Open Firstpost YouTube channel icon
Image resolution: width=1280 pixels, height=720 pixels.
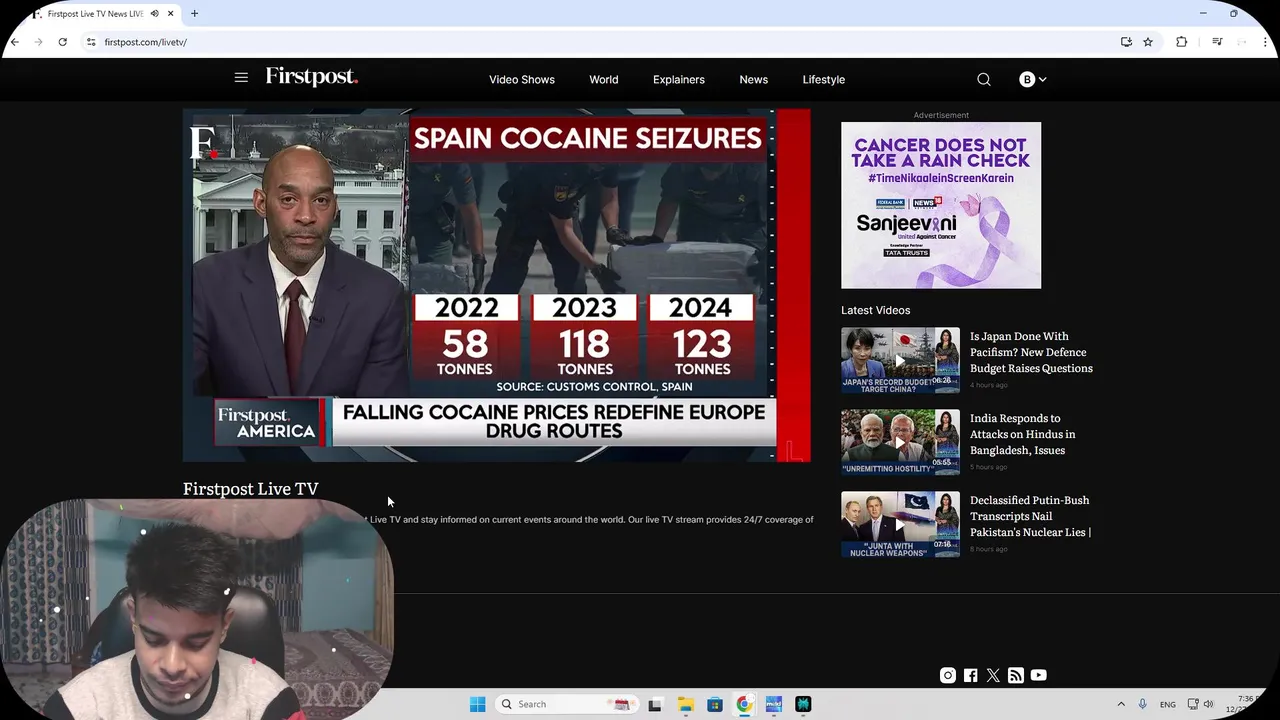[1039, 675]
